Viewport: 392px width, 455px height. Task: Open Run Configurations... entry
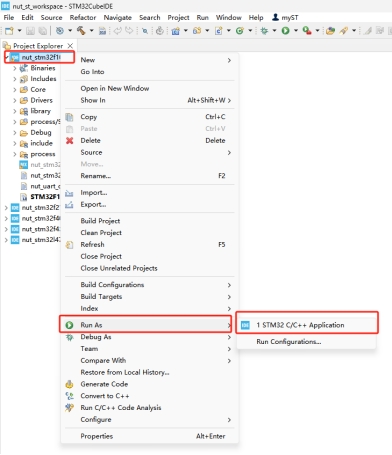[289, 342]
